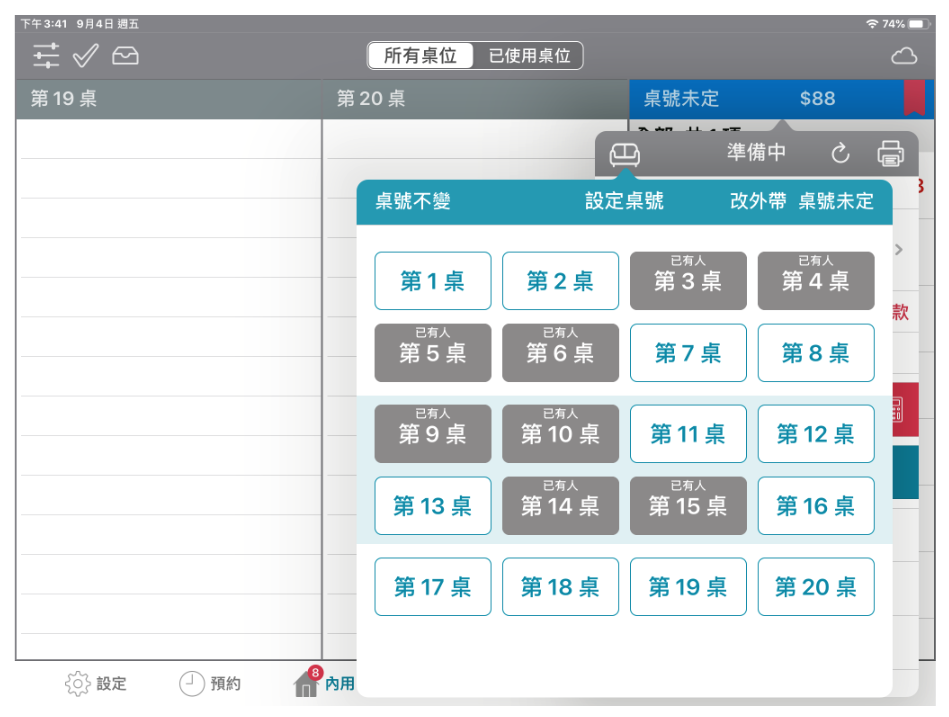
Task: Tap the cloud sync icon
Action: [x=903, y=56]
